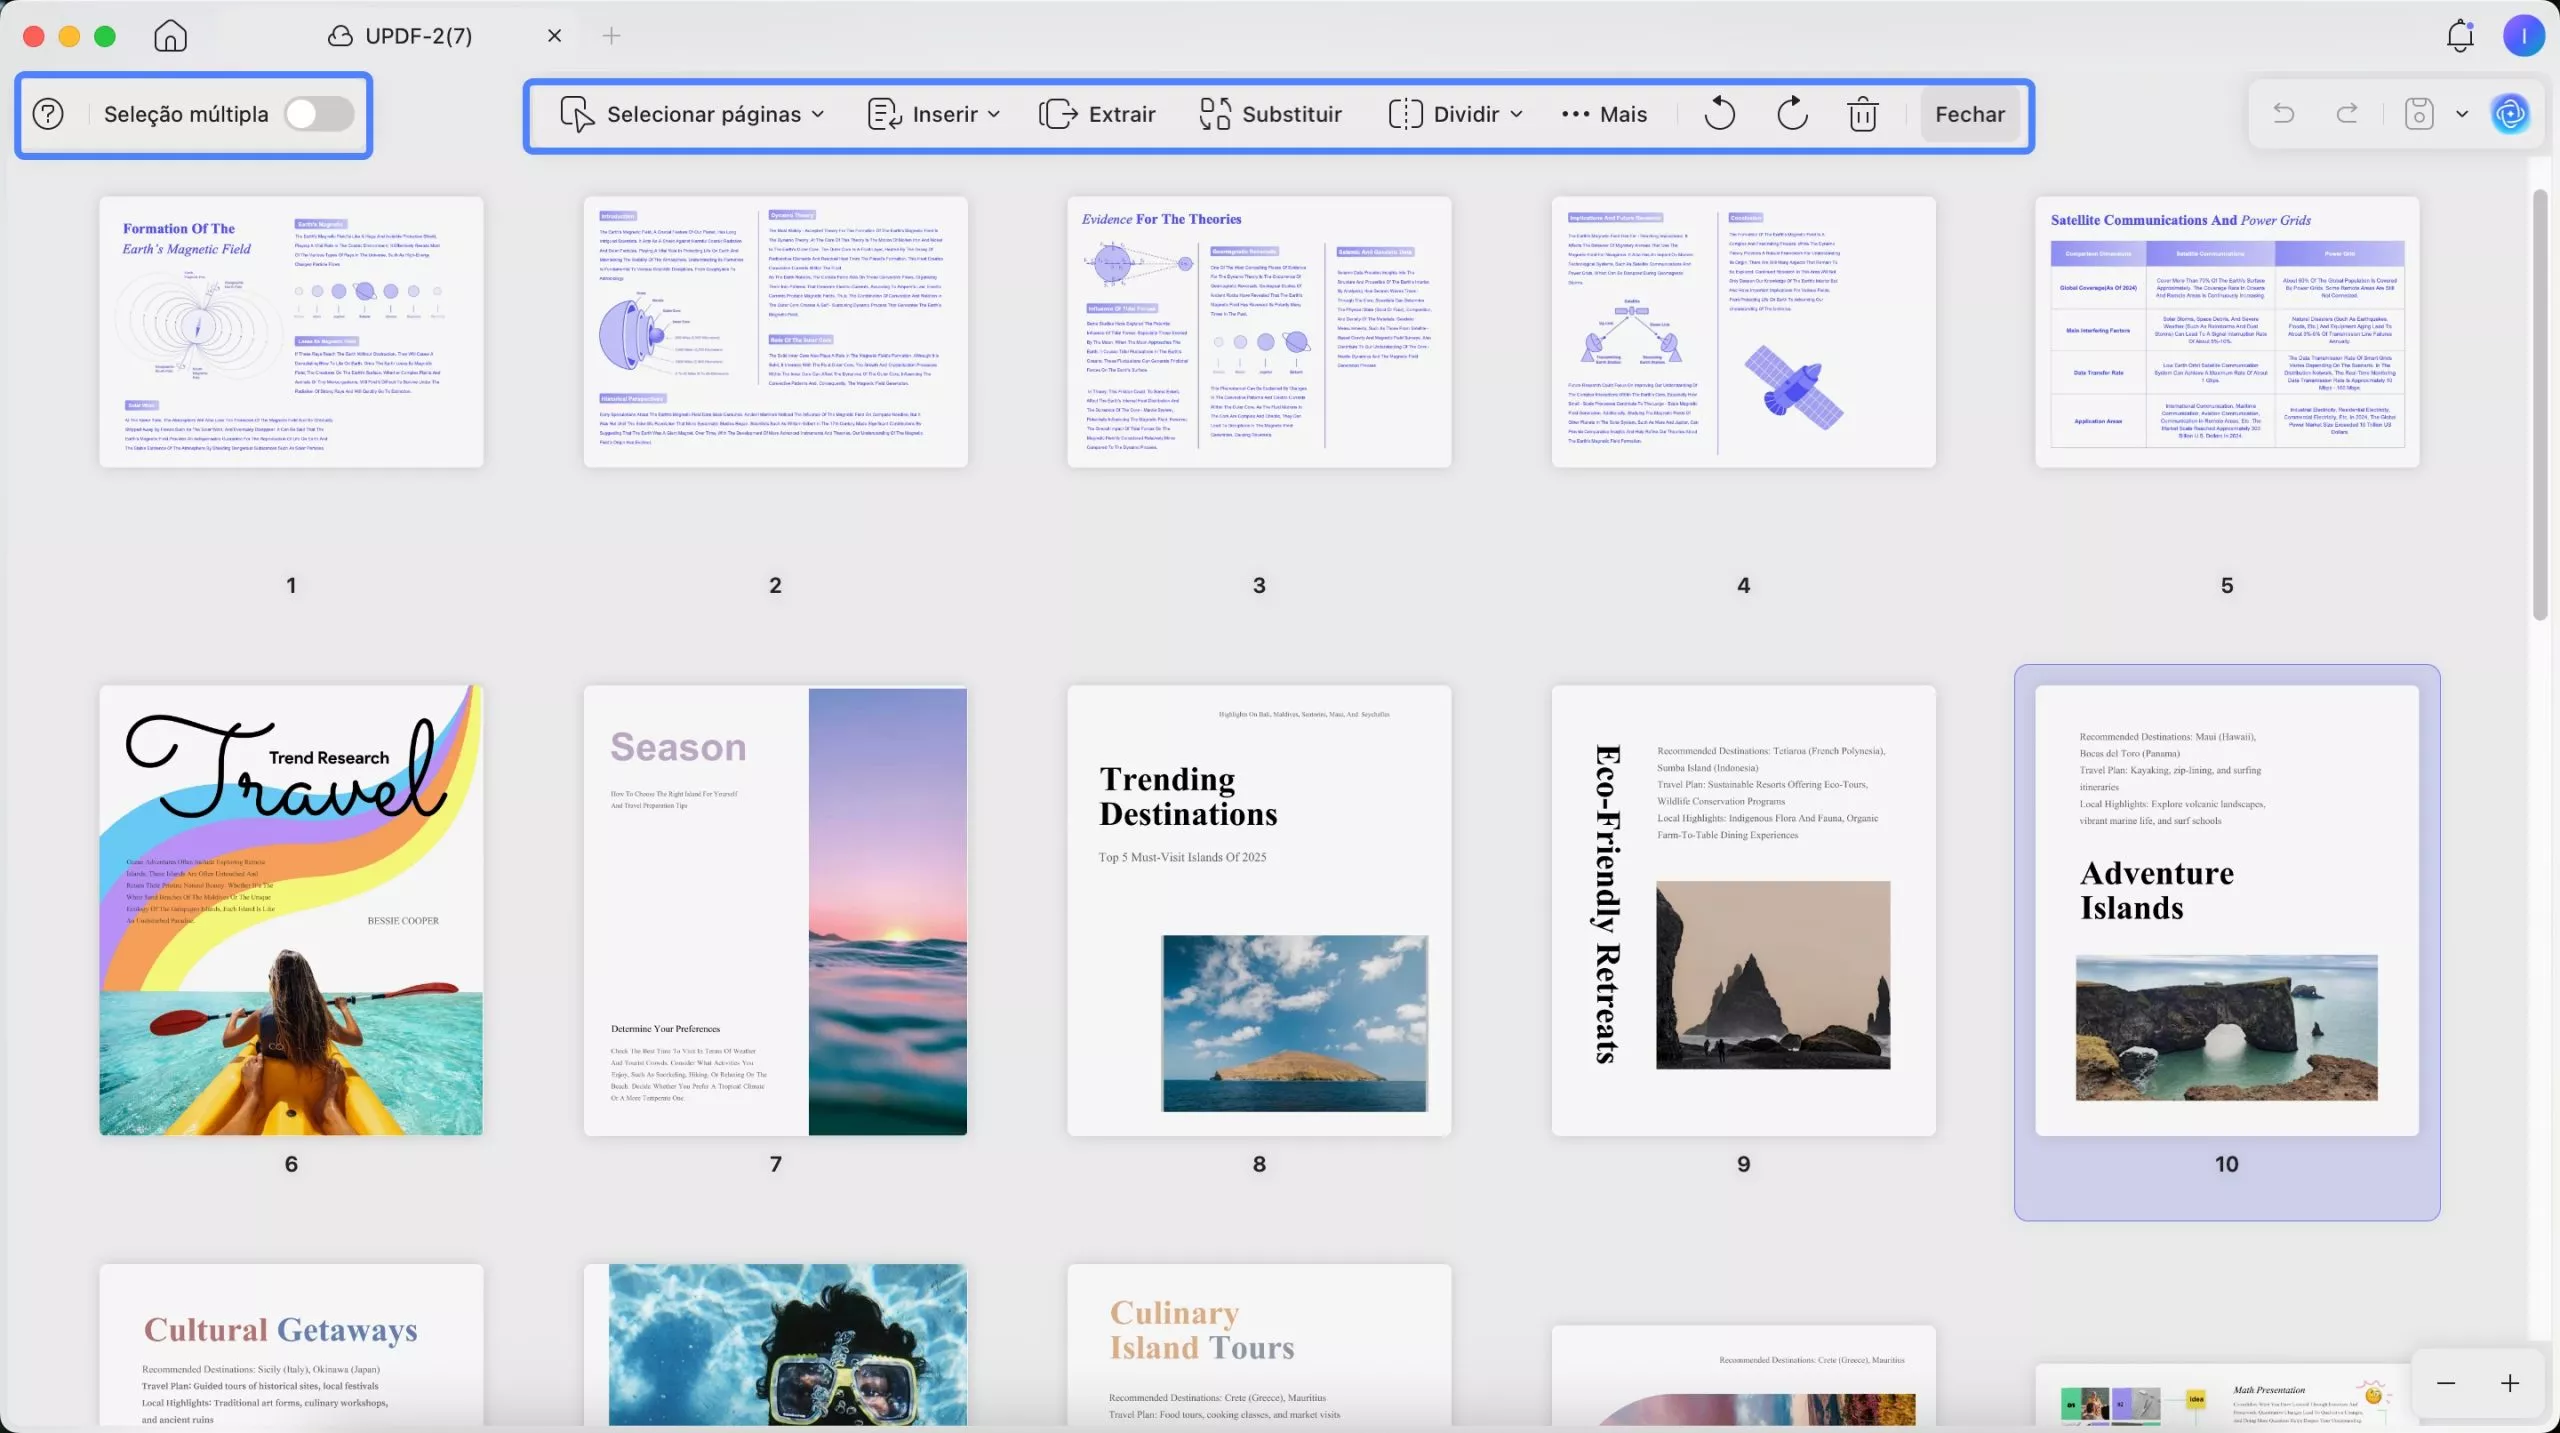Select the Culinary Island Tours thumbnail

tap(1259, 1345)
